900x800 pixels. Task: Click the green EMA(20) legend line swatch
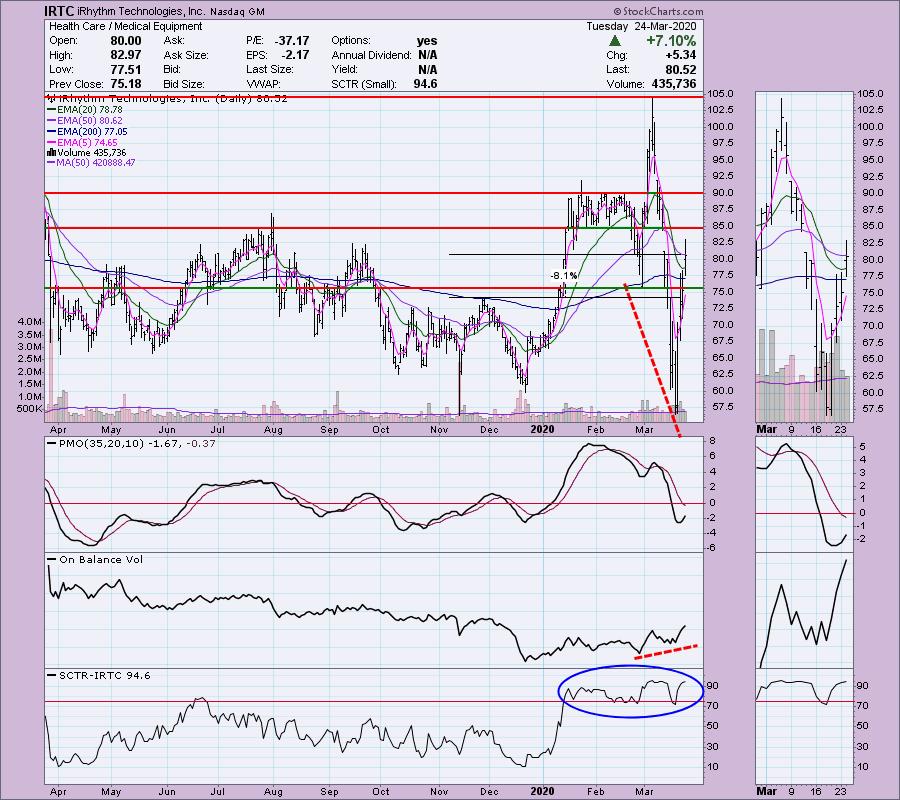pos(51,110)
